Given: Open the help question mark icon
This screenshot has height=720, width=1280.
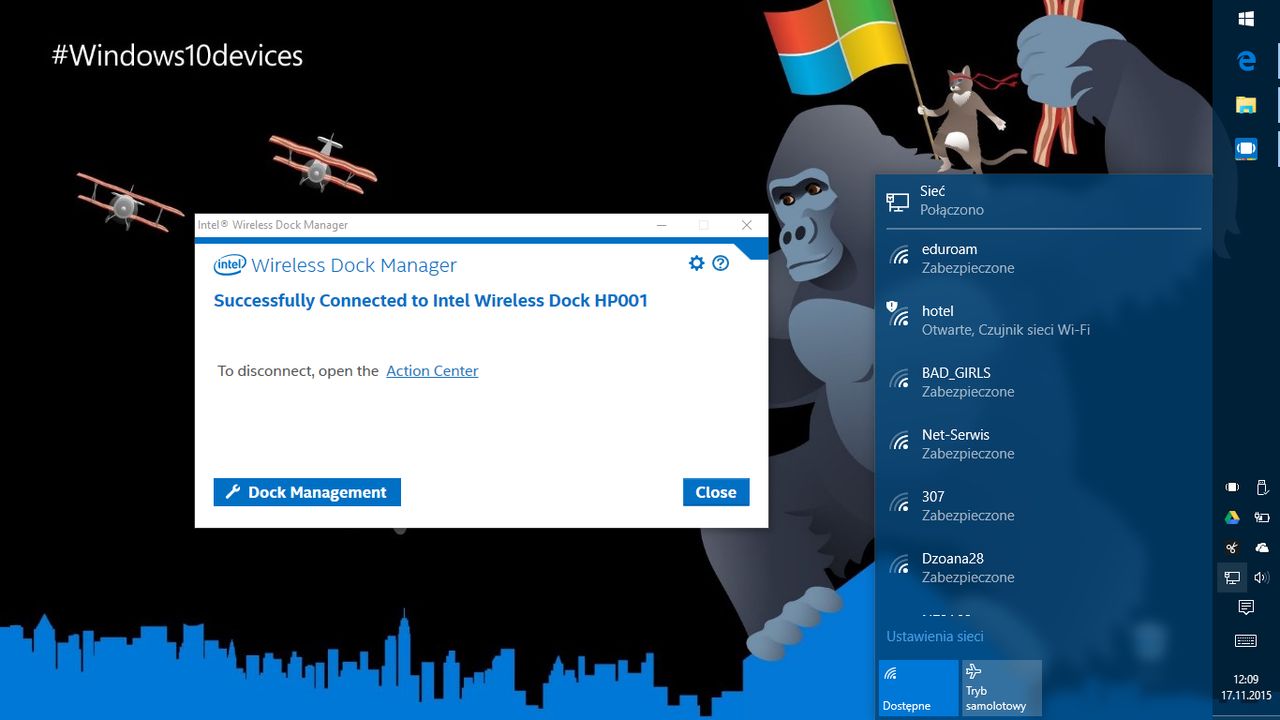Looking at the screenshot, I should [x=720, y=263].
